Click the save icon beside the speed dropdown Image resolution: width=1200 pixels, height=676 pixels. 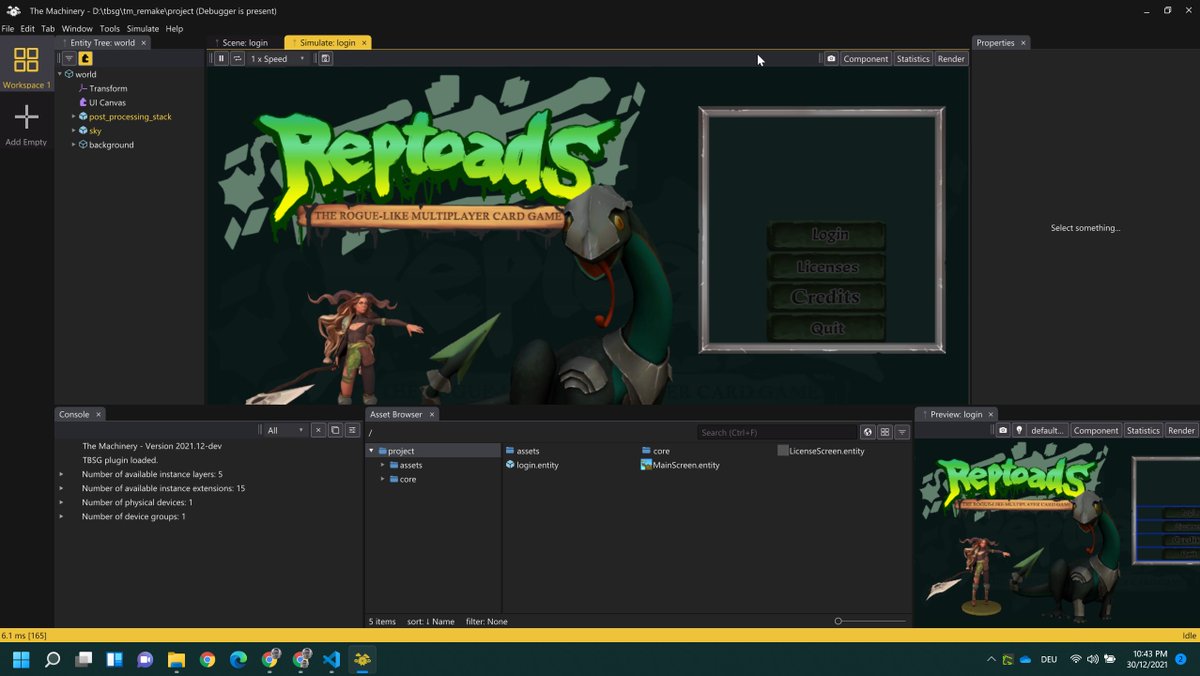pos(326,59)
